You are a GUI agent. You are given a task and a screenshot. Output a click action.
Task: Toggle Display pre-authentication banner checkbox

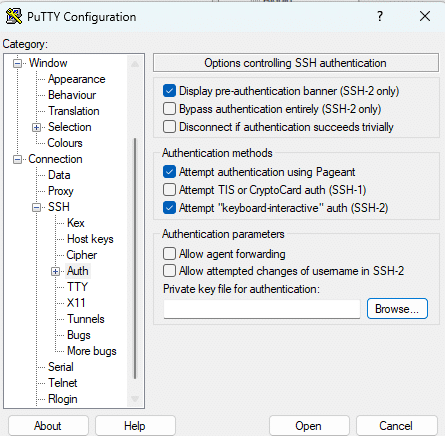(169, 91)
